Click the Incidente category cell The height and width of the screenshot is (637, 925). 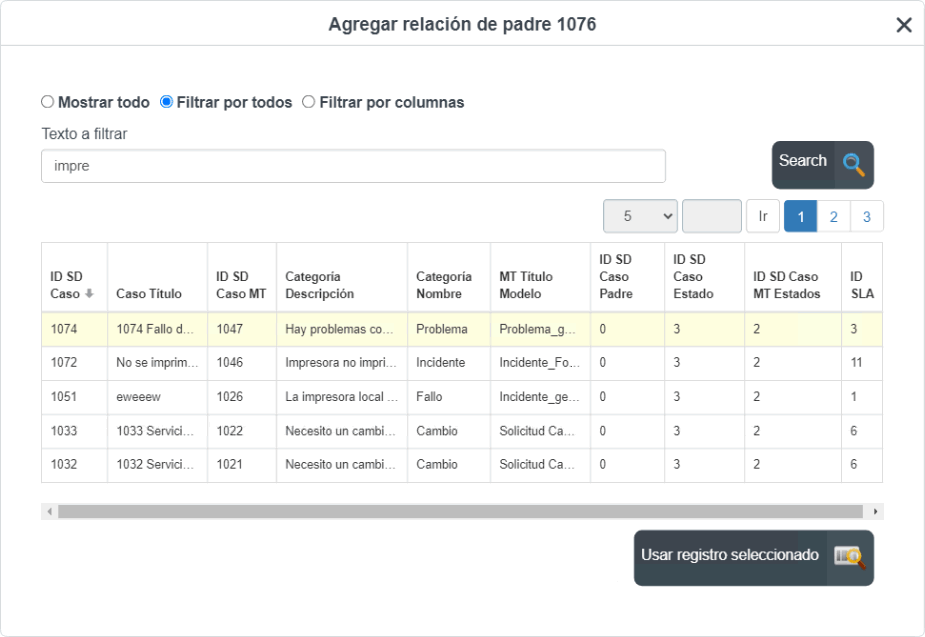[x=449, y=363]
